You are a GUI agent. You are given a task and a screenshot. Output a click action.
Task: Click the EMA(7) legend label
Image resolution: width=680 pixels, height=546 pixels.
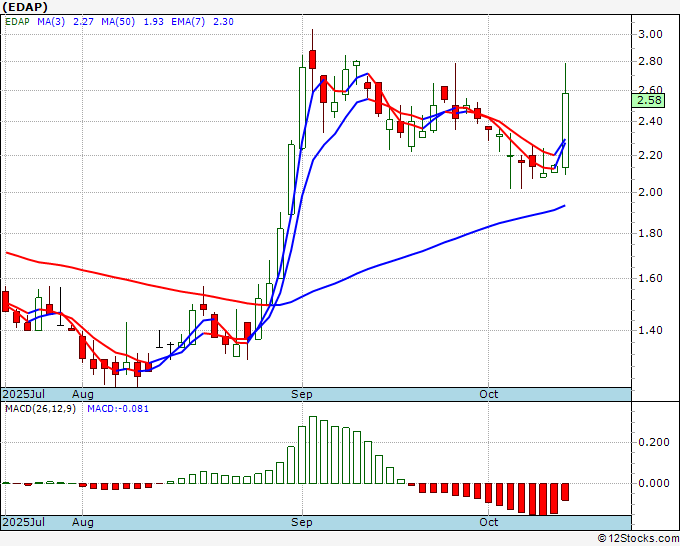click(x=188, y=22)
